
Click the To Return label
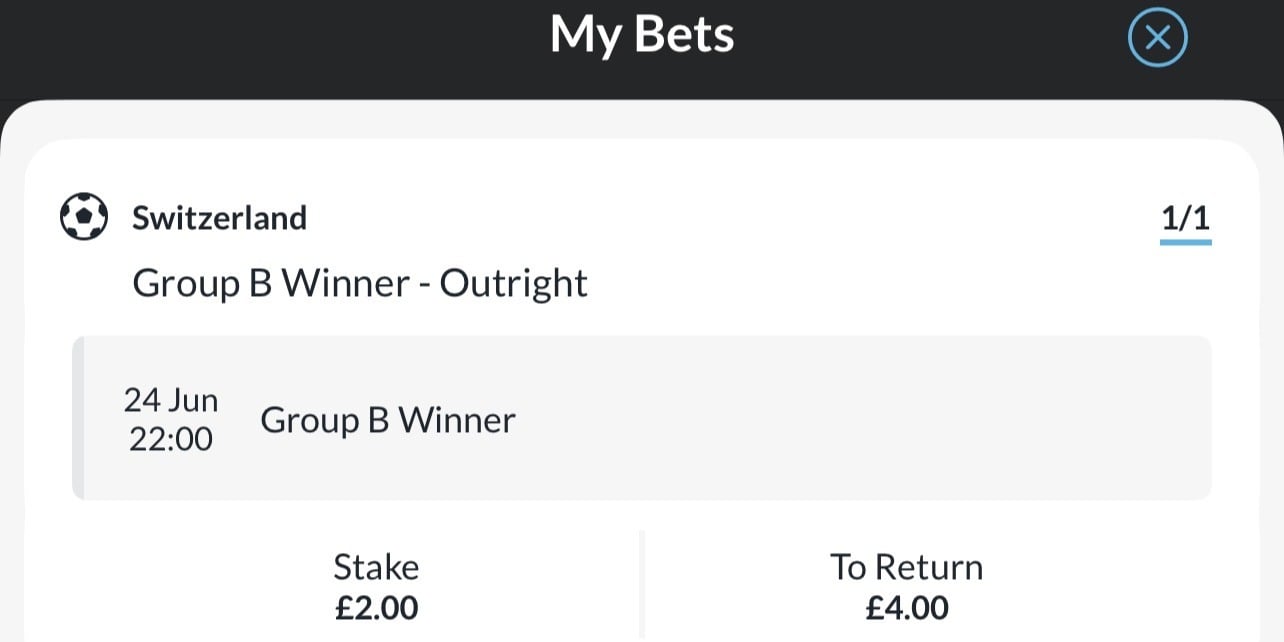click(x=906, y=568)
